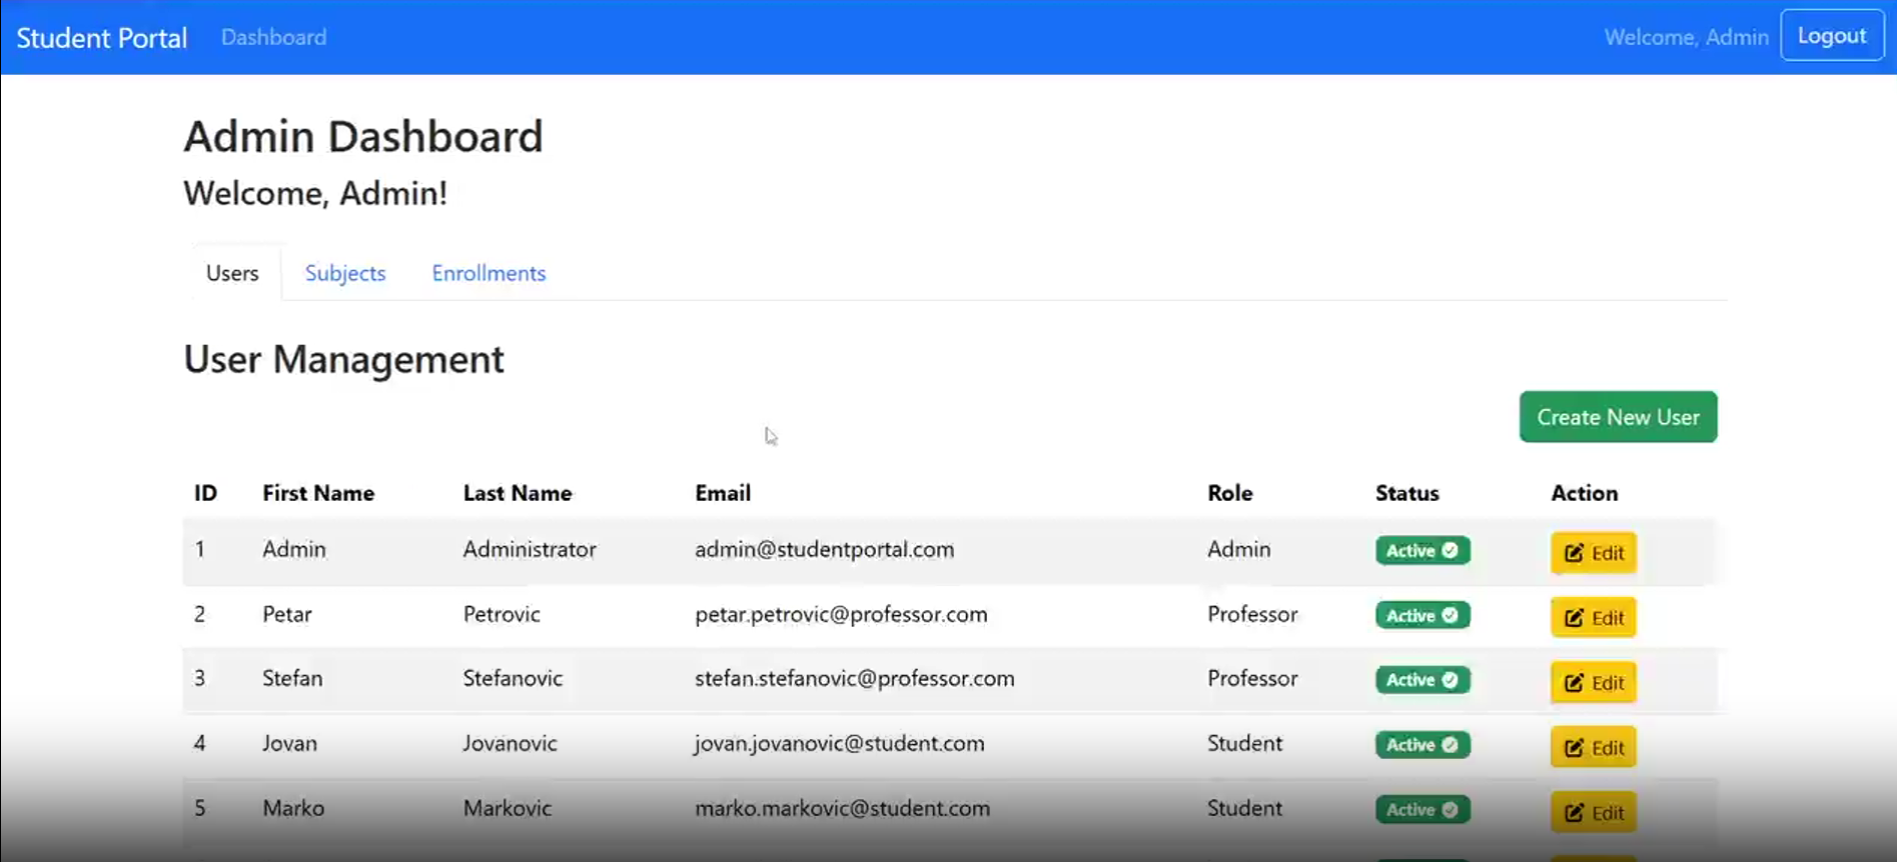Click the Petrovic last name cell

[501, 614]
